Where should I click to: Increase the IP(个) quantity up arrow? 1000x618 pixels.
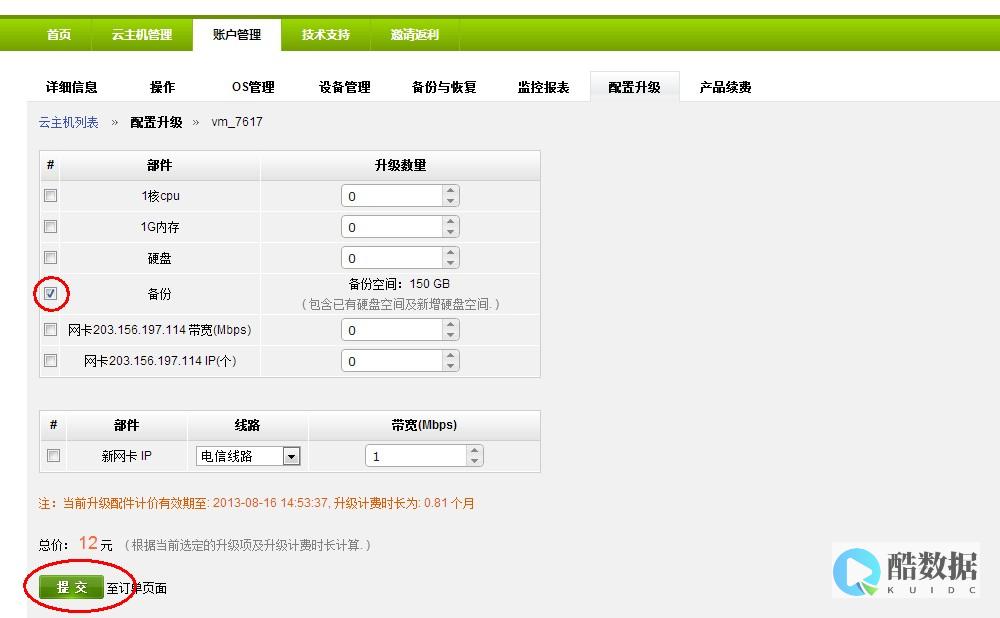[451, 356]
